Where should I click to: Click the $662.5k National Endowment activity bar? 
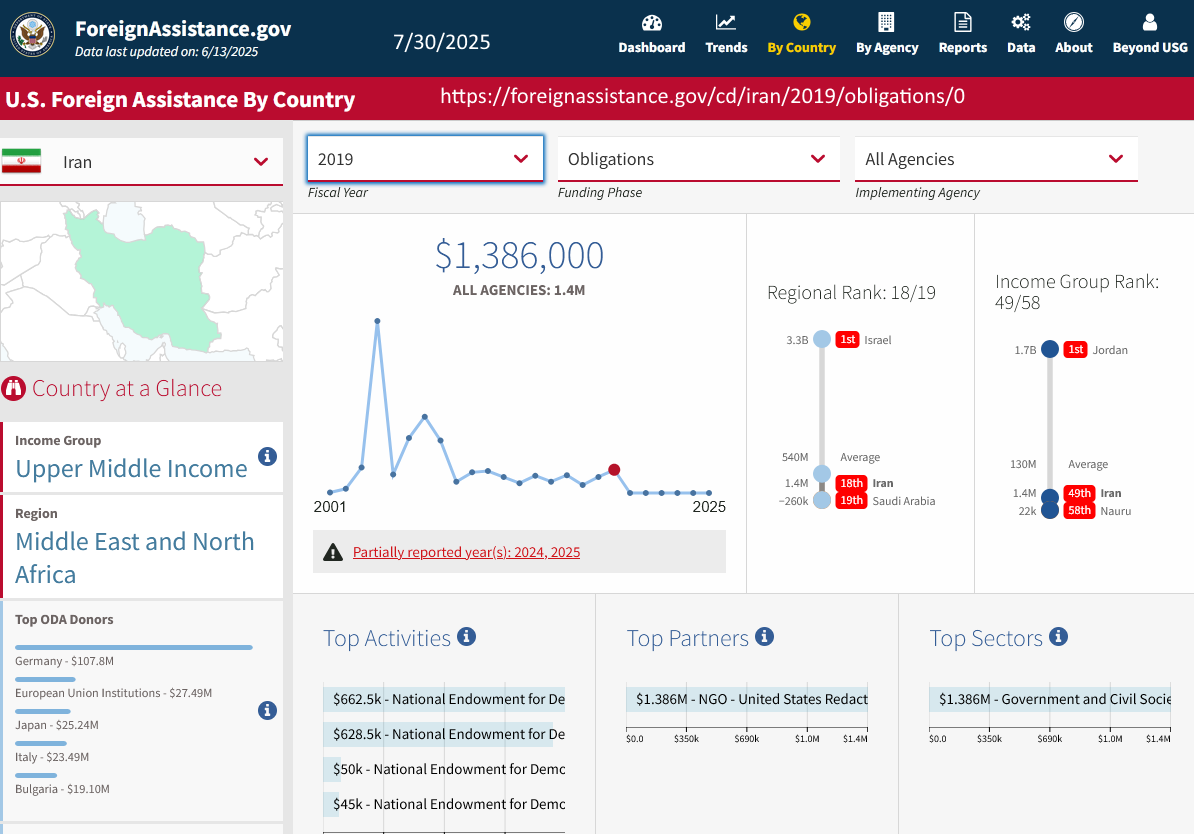coord(444,699)
